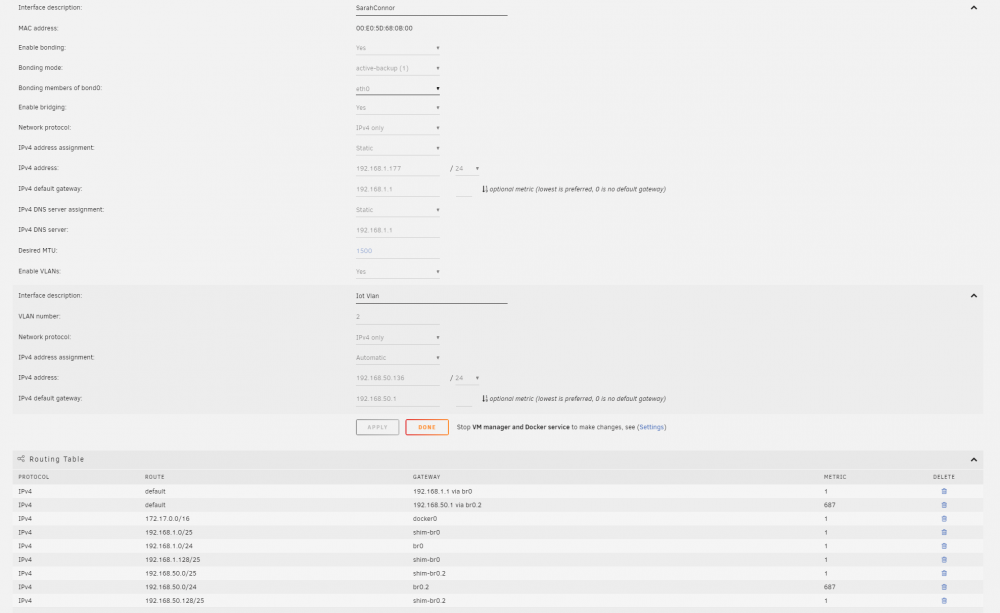Edit the Iot Vlan interface description field
The width and height of the screenshot is (1000, 613).
click(x=431, y=296)
